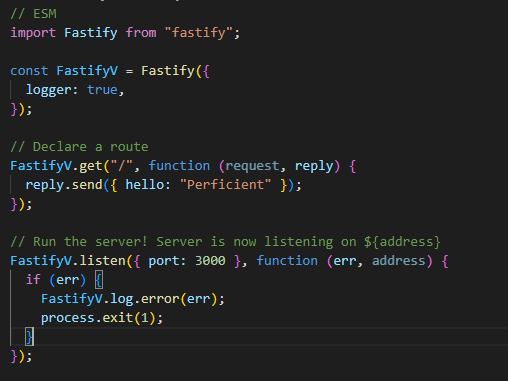This screenshot has height=381, width=508.
Task: Click the '// Declare a route' comment
Action: 79,147
